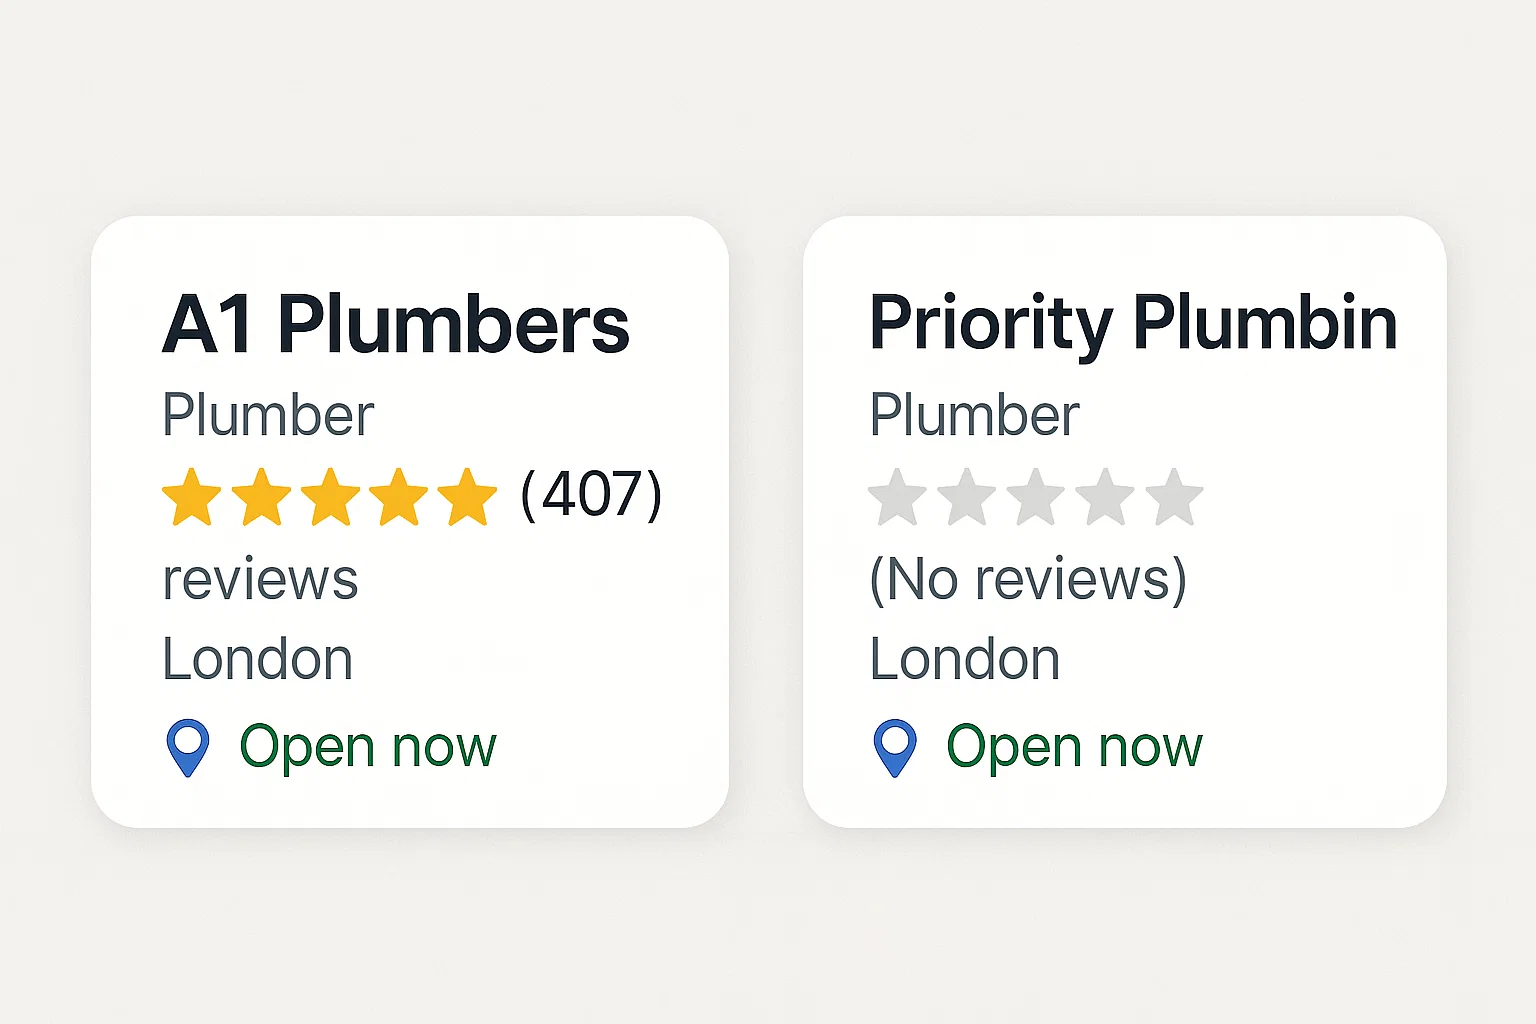Image resolution: width=1536 pixels, height=1024 pixels.
Task: Click the third gray star under Priority Plumbin
Action: 1035,495
